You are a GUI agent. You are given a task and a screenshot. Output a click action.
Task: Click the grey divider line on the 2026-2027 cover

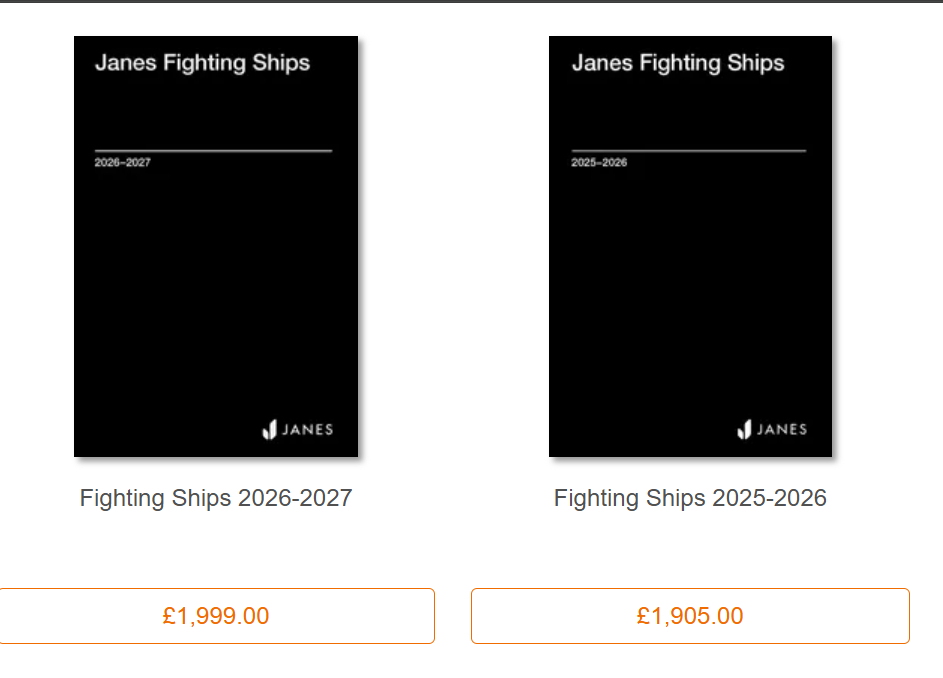(213, 151)
